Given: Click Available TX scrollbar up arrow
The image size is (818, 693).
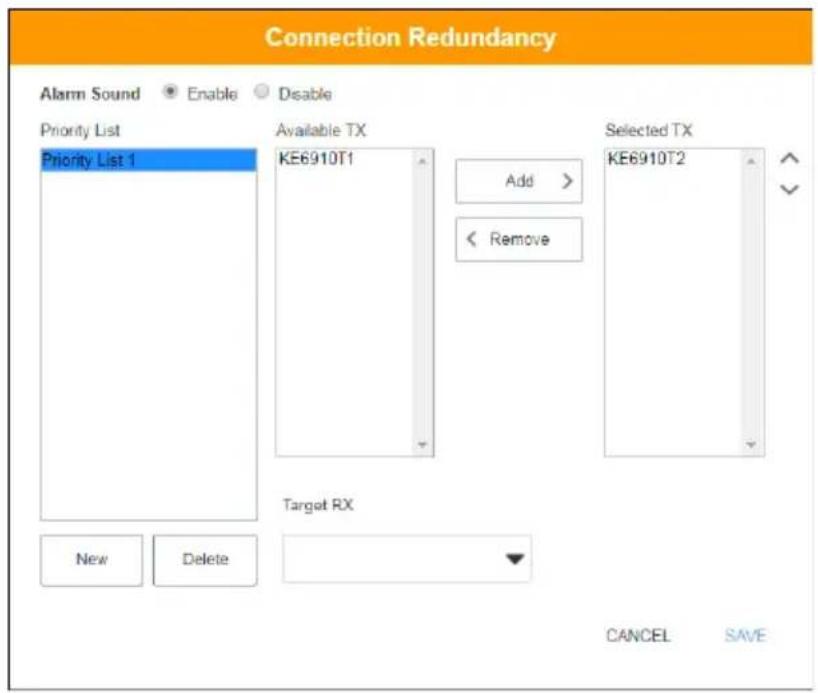Looking at the screenshot, I should [x=423, y=161].
